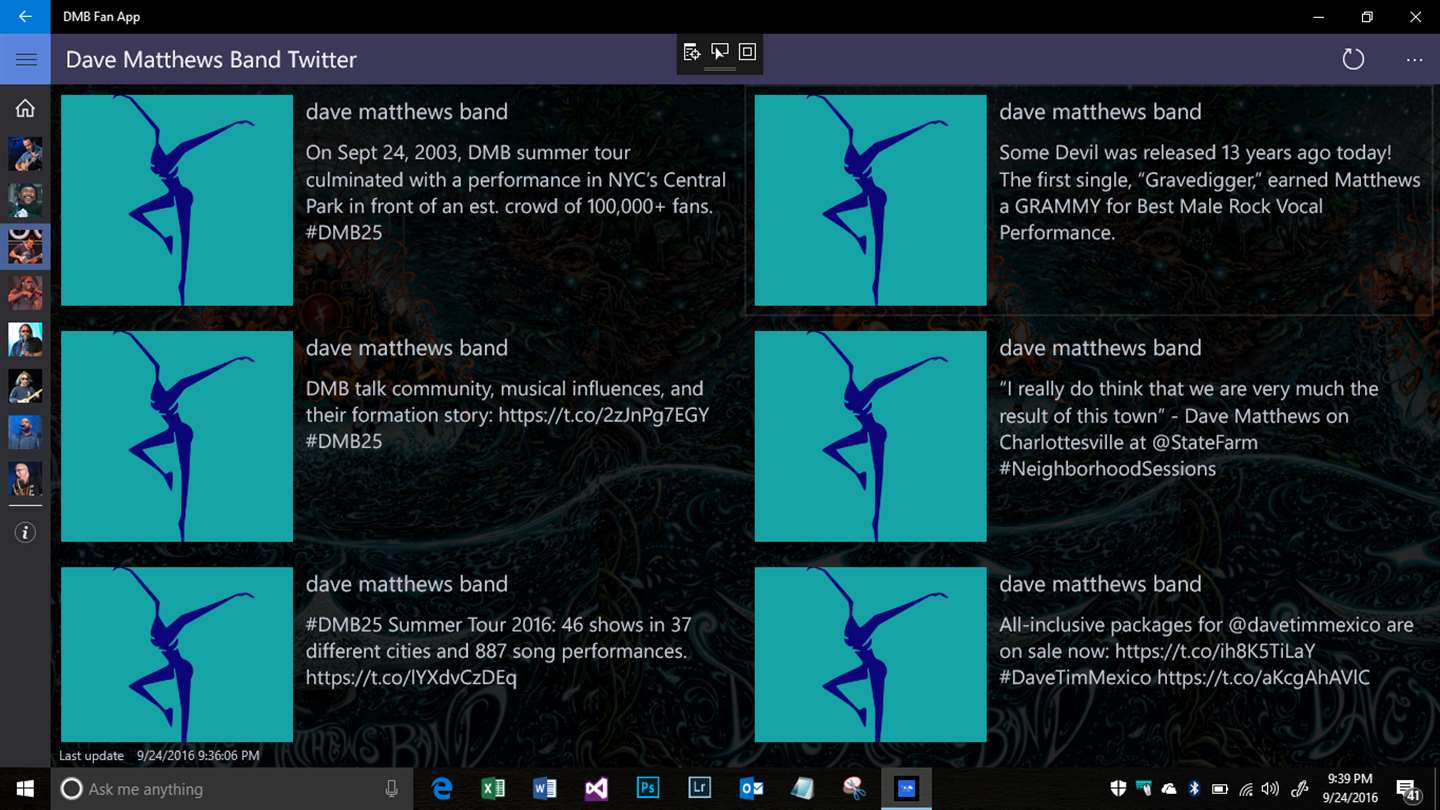Screen dimensions: 1440x810
Task: Open Visual Studio from the taskbar
Action: [596, 789]
